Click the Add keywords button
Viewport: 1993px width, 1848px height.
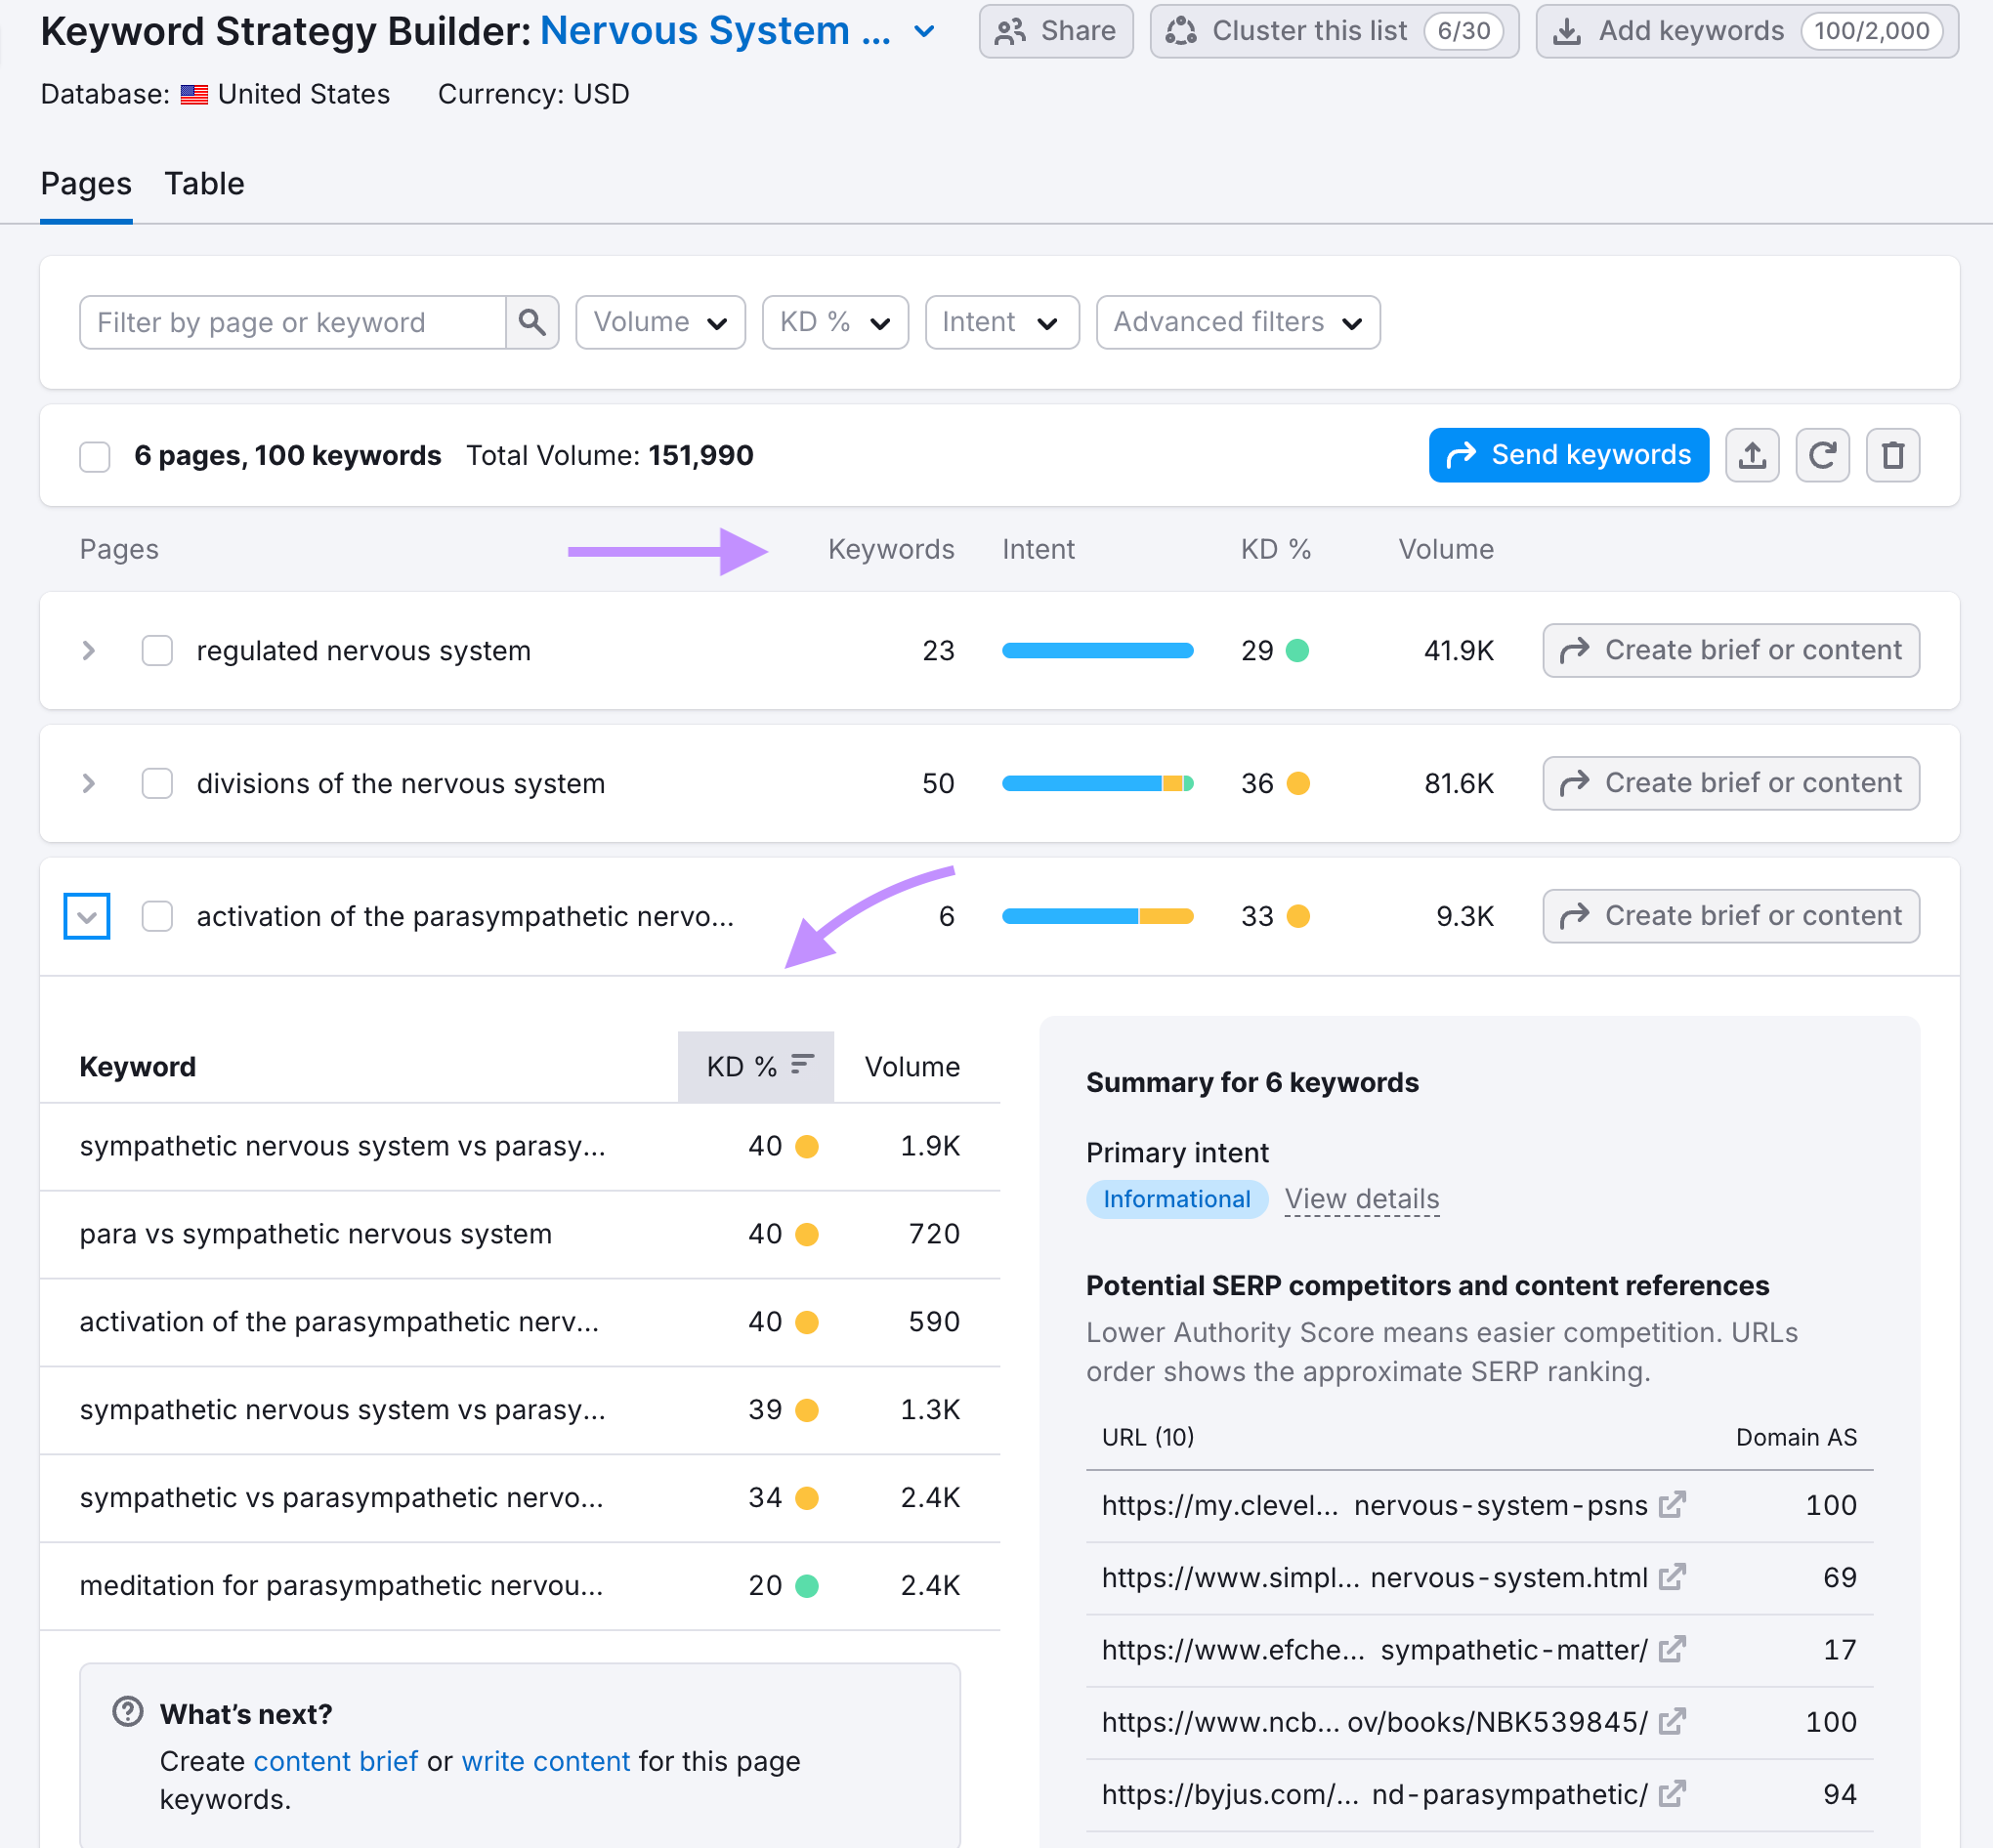click(1746, 31)
